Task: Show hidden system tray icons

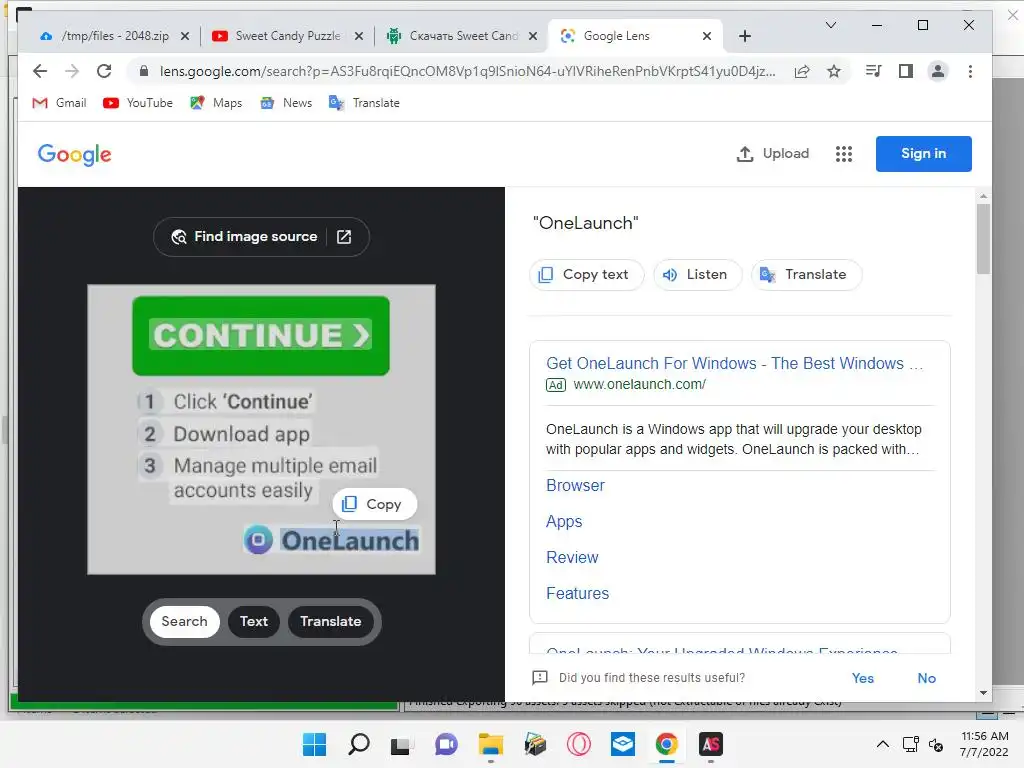Action: click(x=882, y=744)
